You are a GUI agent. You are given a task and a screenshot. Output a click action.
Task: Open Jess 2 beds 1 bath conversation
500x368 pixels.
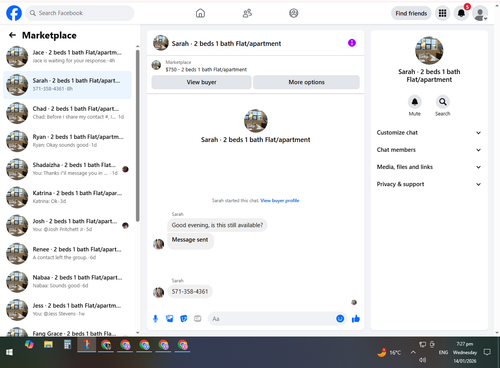[x=67, y=310]
